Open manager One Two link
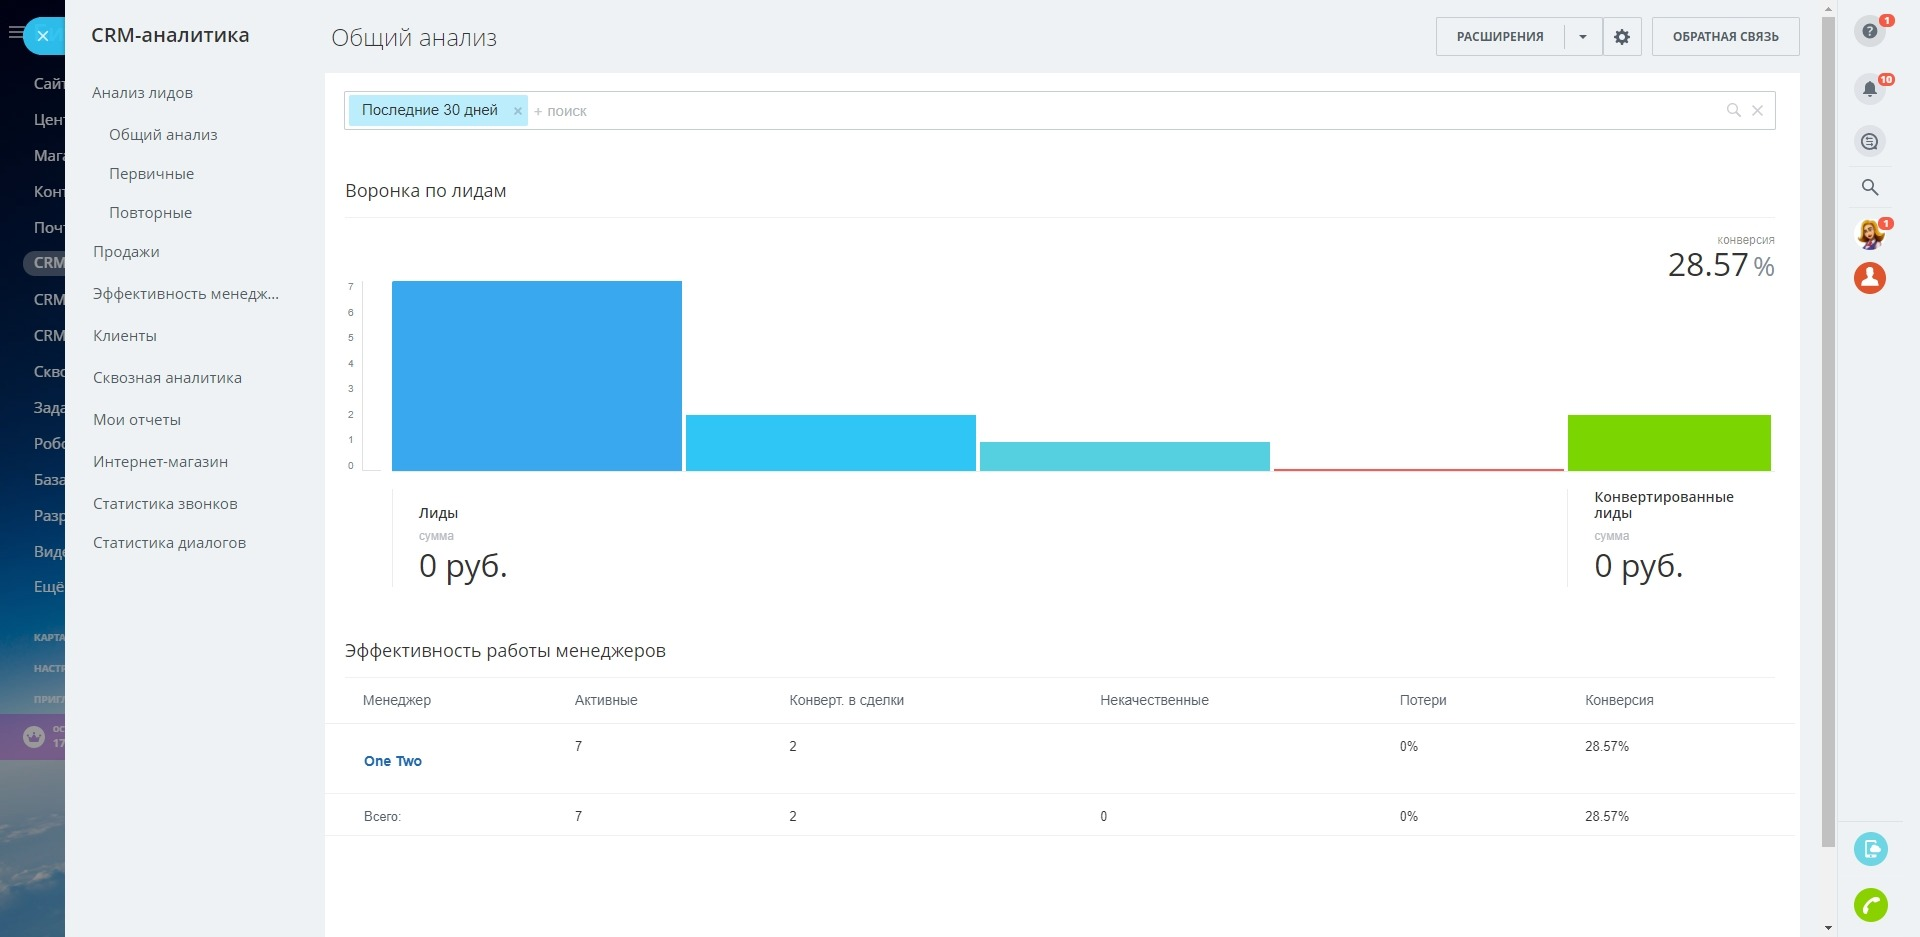1920x937 pixels. 393,761
